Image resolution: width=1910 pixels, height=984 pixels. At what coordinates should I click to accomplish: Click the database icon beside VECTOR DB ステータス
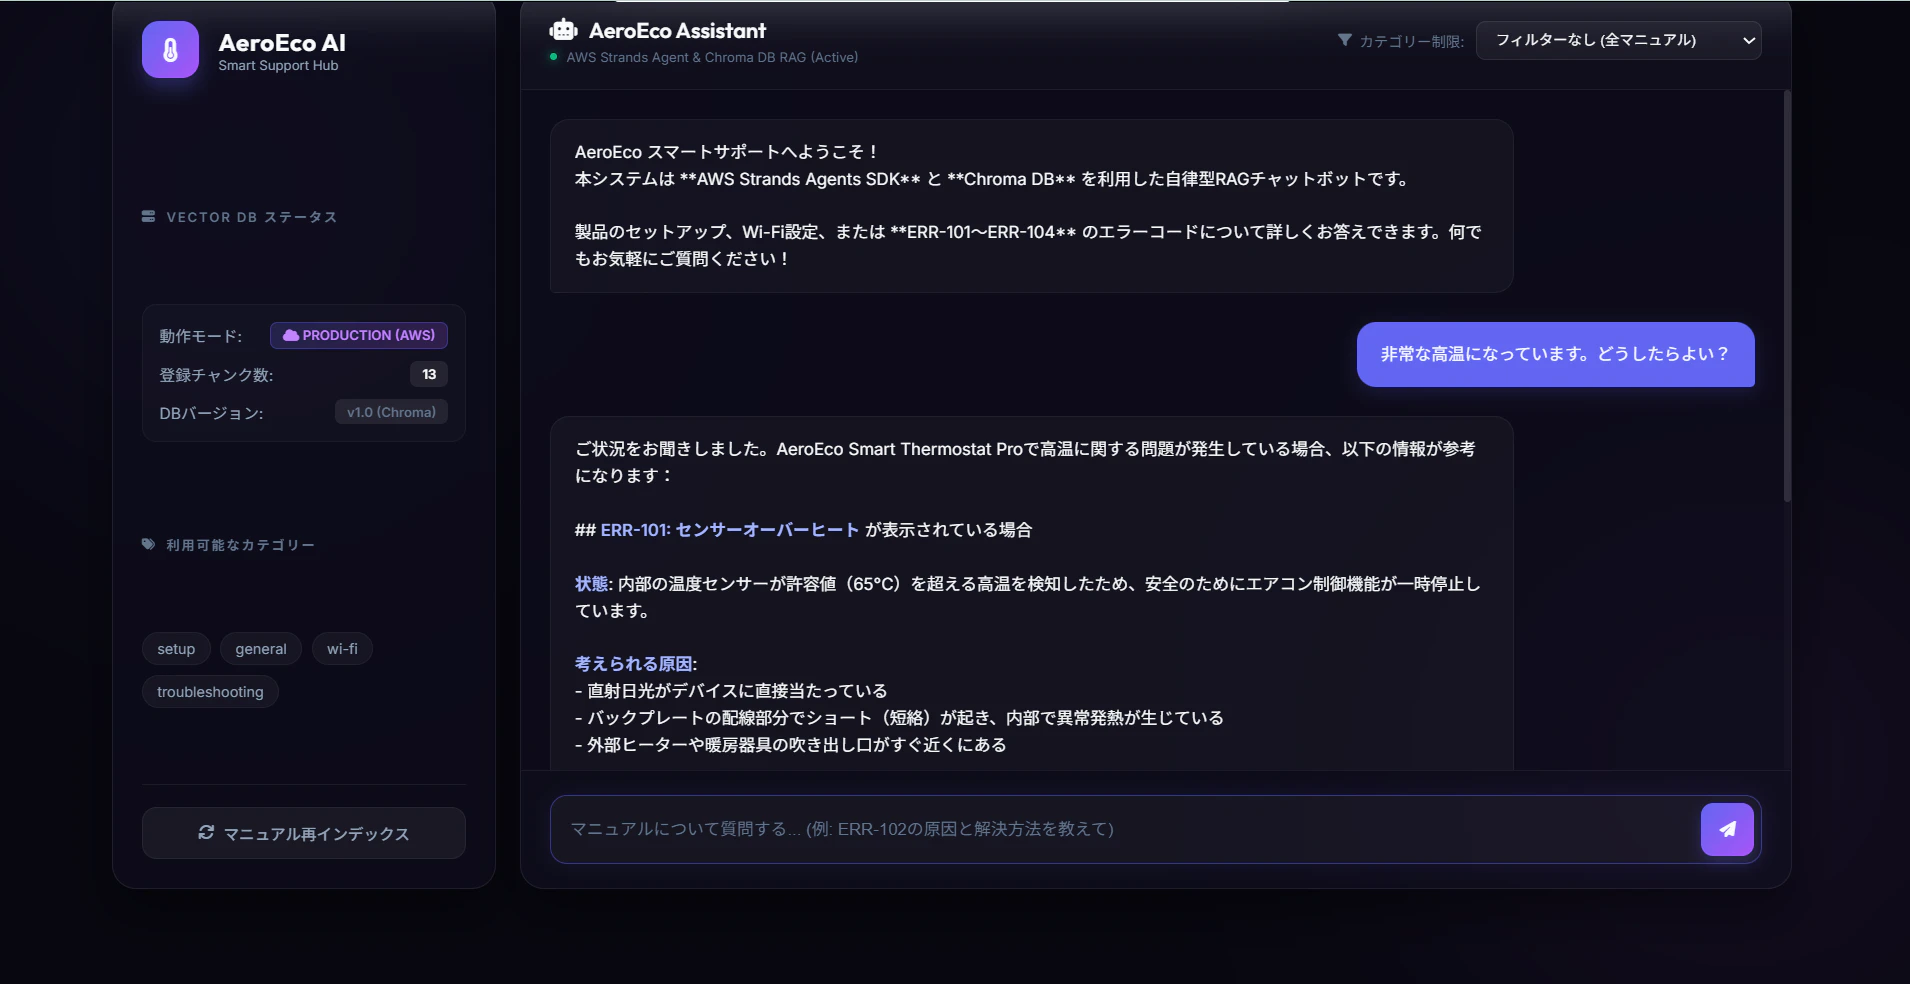coord(148,216)
